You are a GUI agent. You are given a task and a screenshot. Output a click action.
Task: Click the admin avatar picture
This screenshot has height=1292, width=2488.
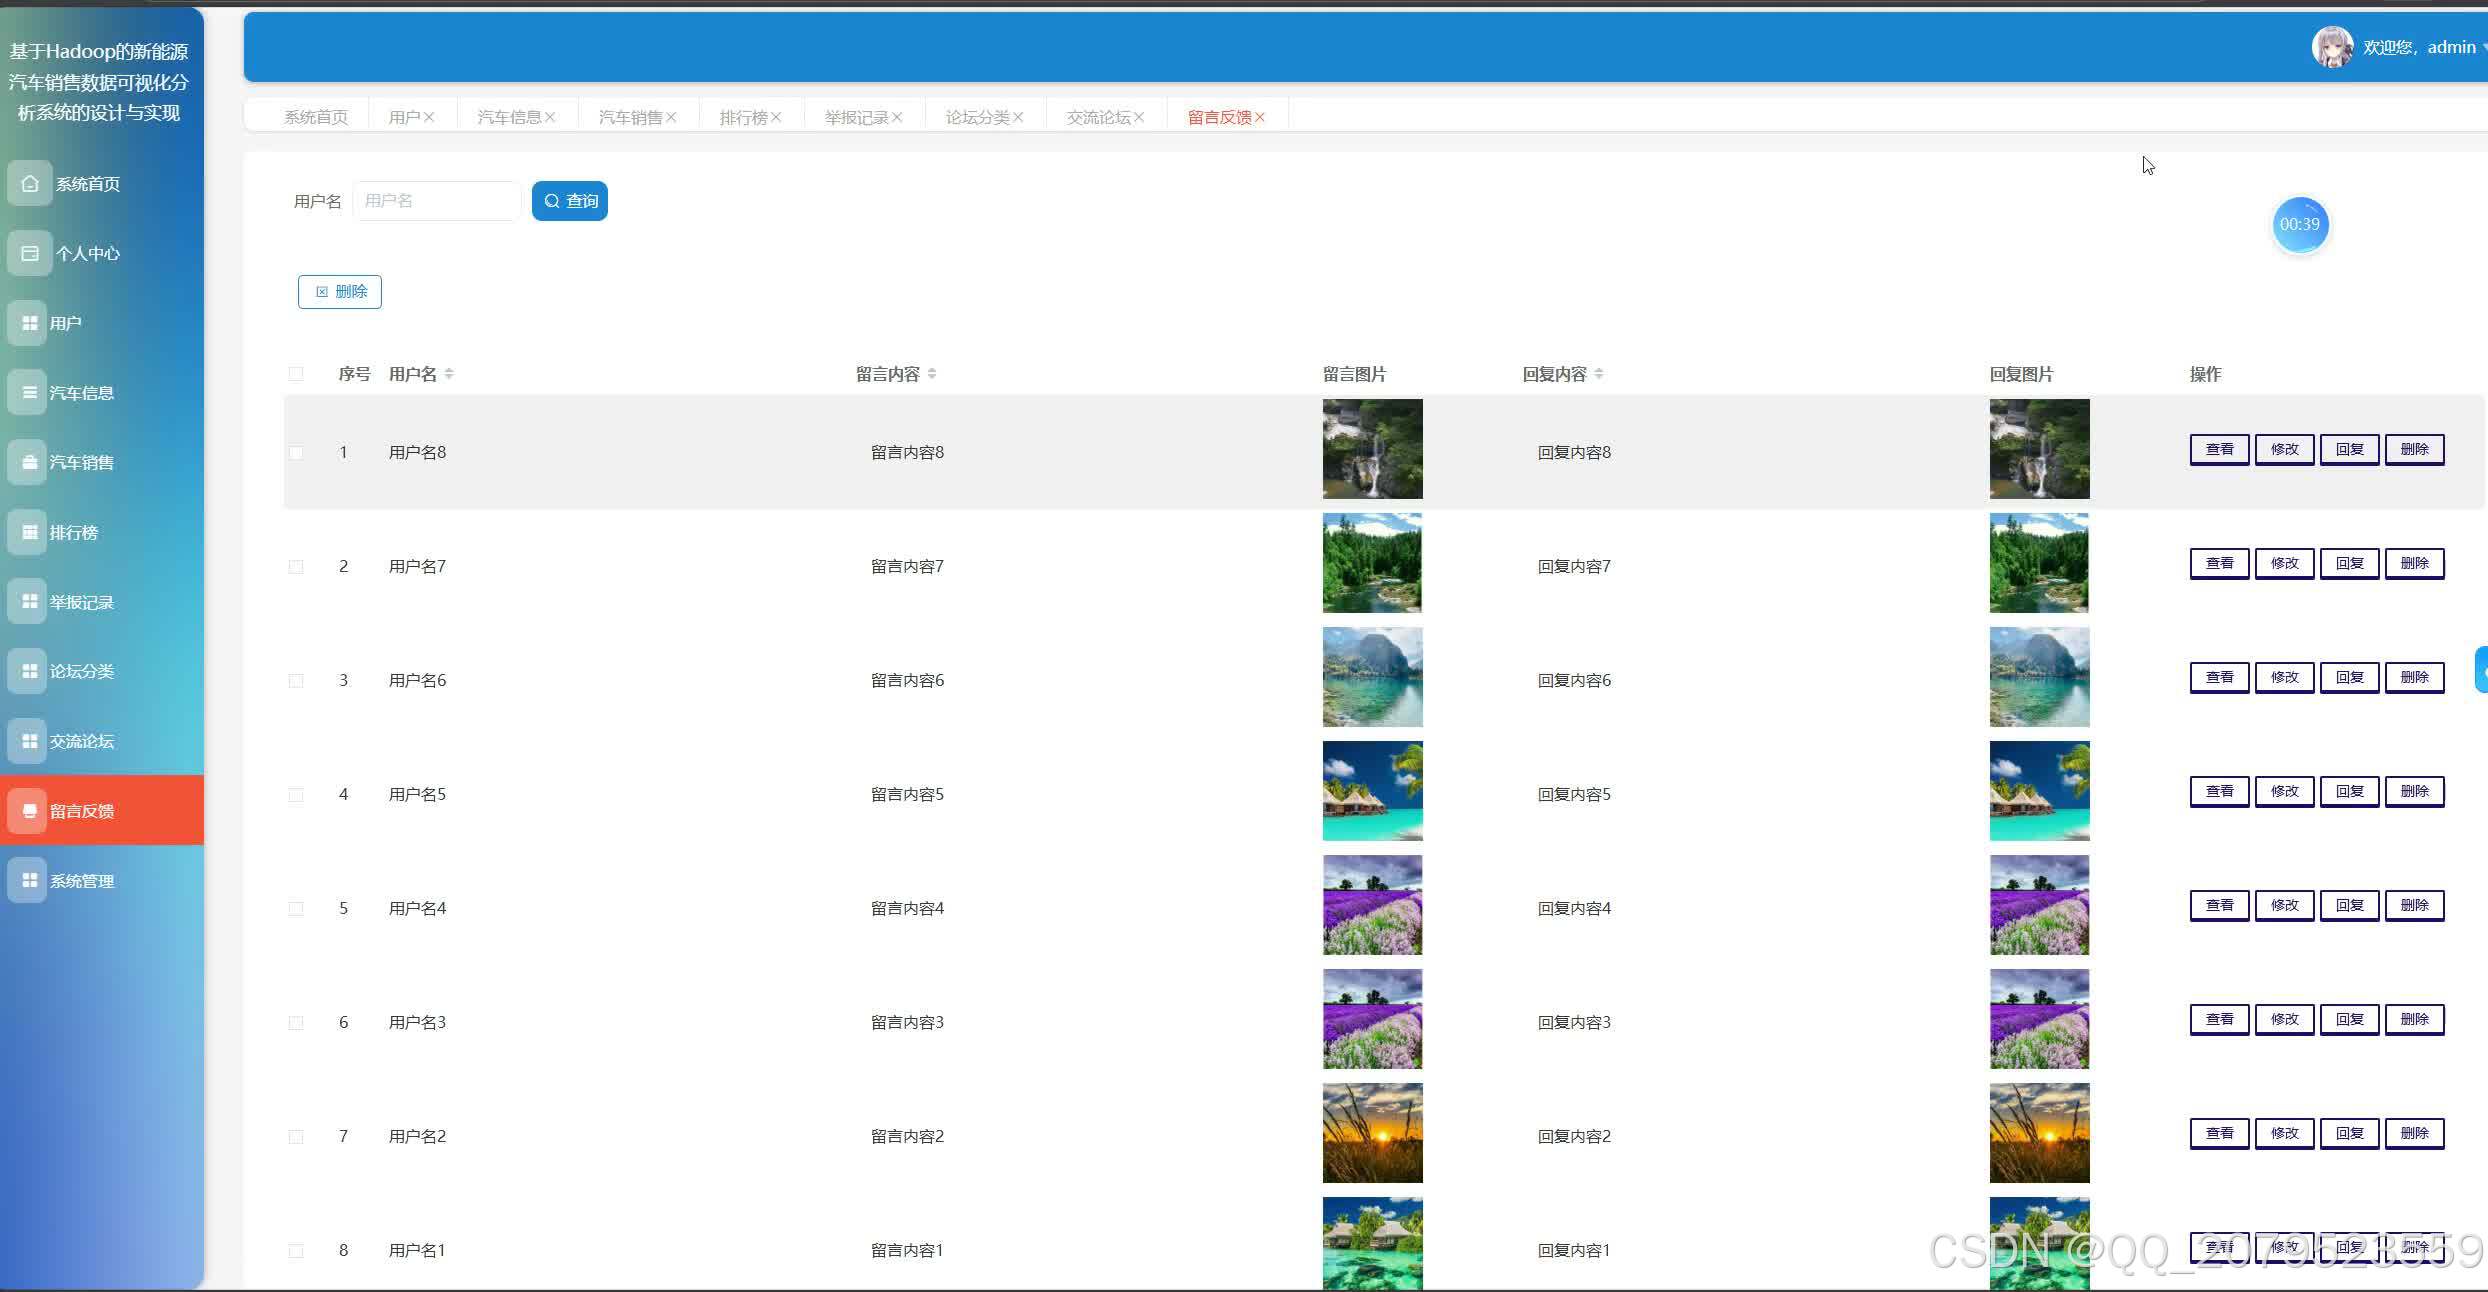(2332, 47)
